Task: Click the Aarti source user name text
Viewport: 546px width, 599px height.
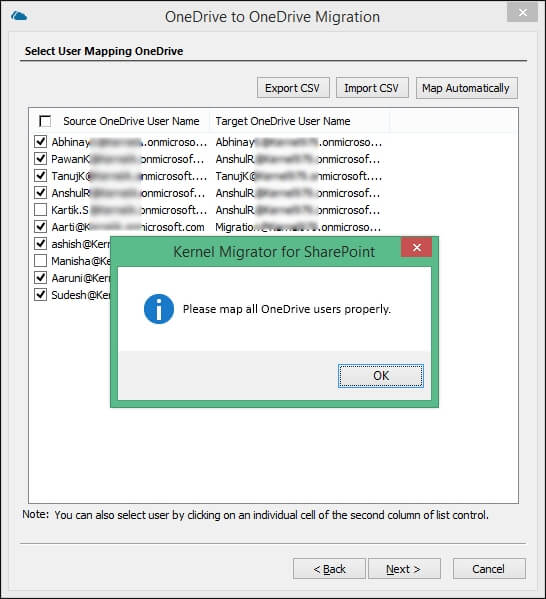Action: (128, 227)
